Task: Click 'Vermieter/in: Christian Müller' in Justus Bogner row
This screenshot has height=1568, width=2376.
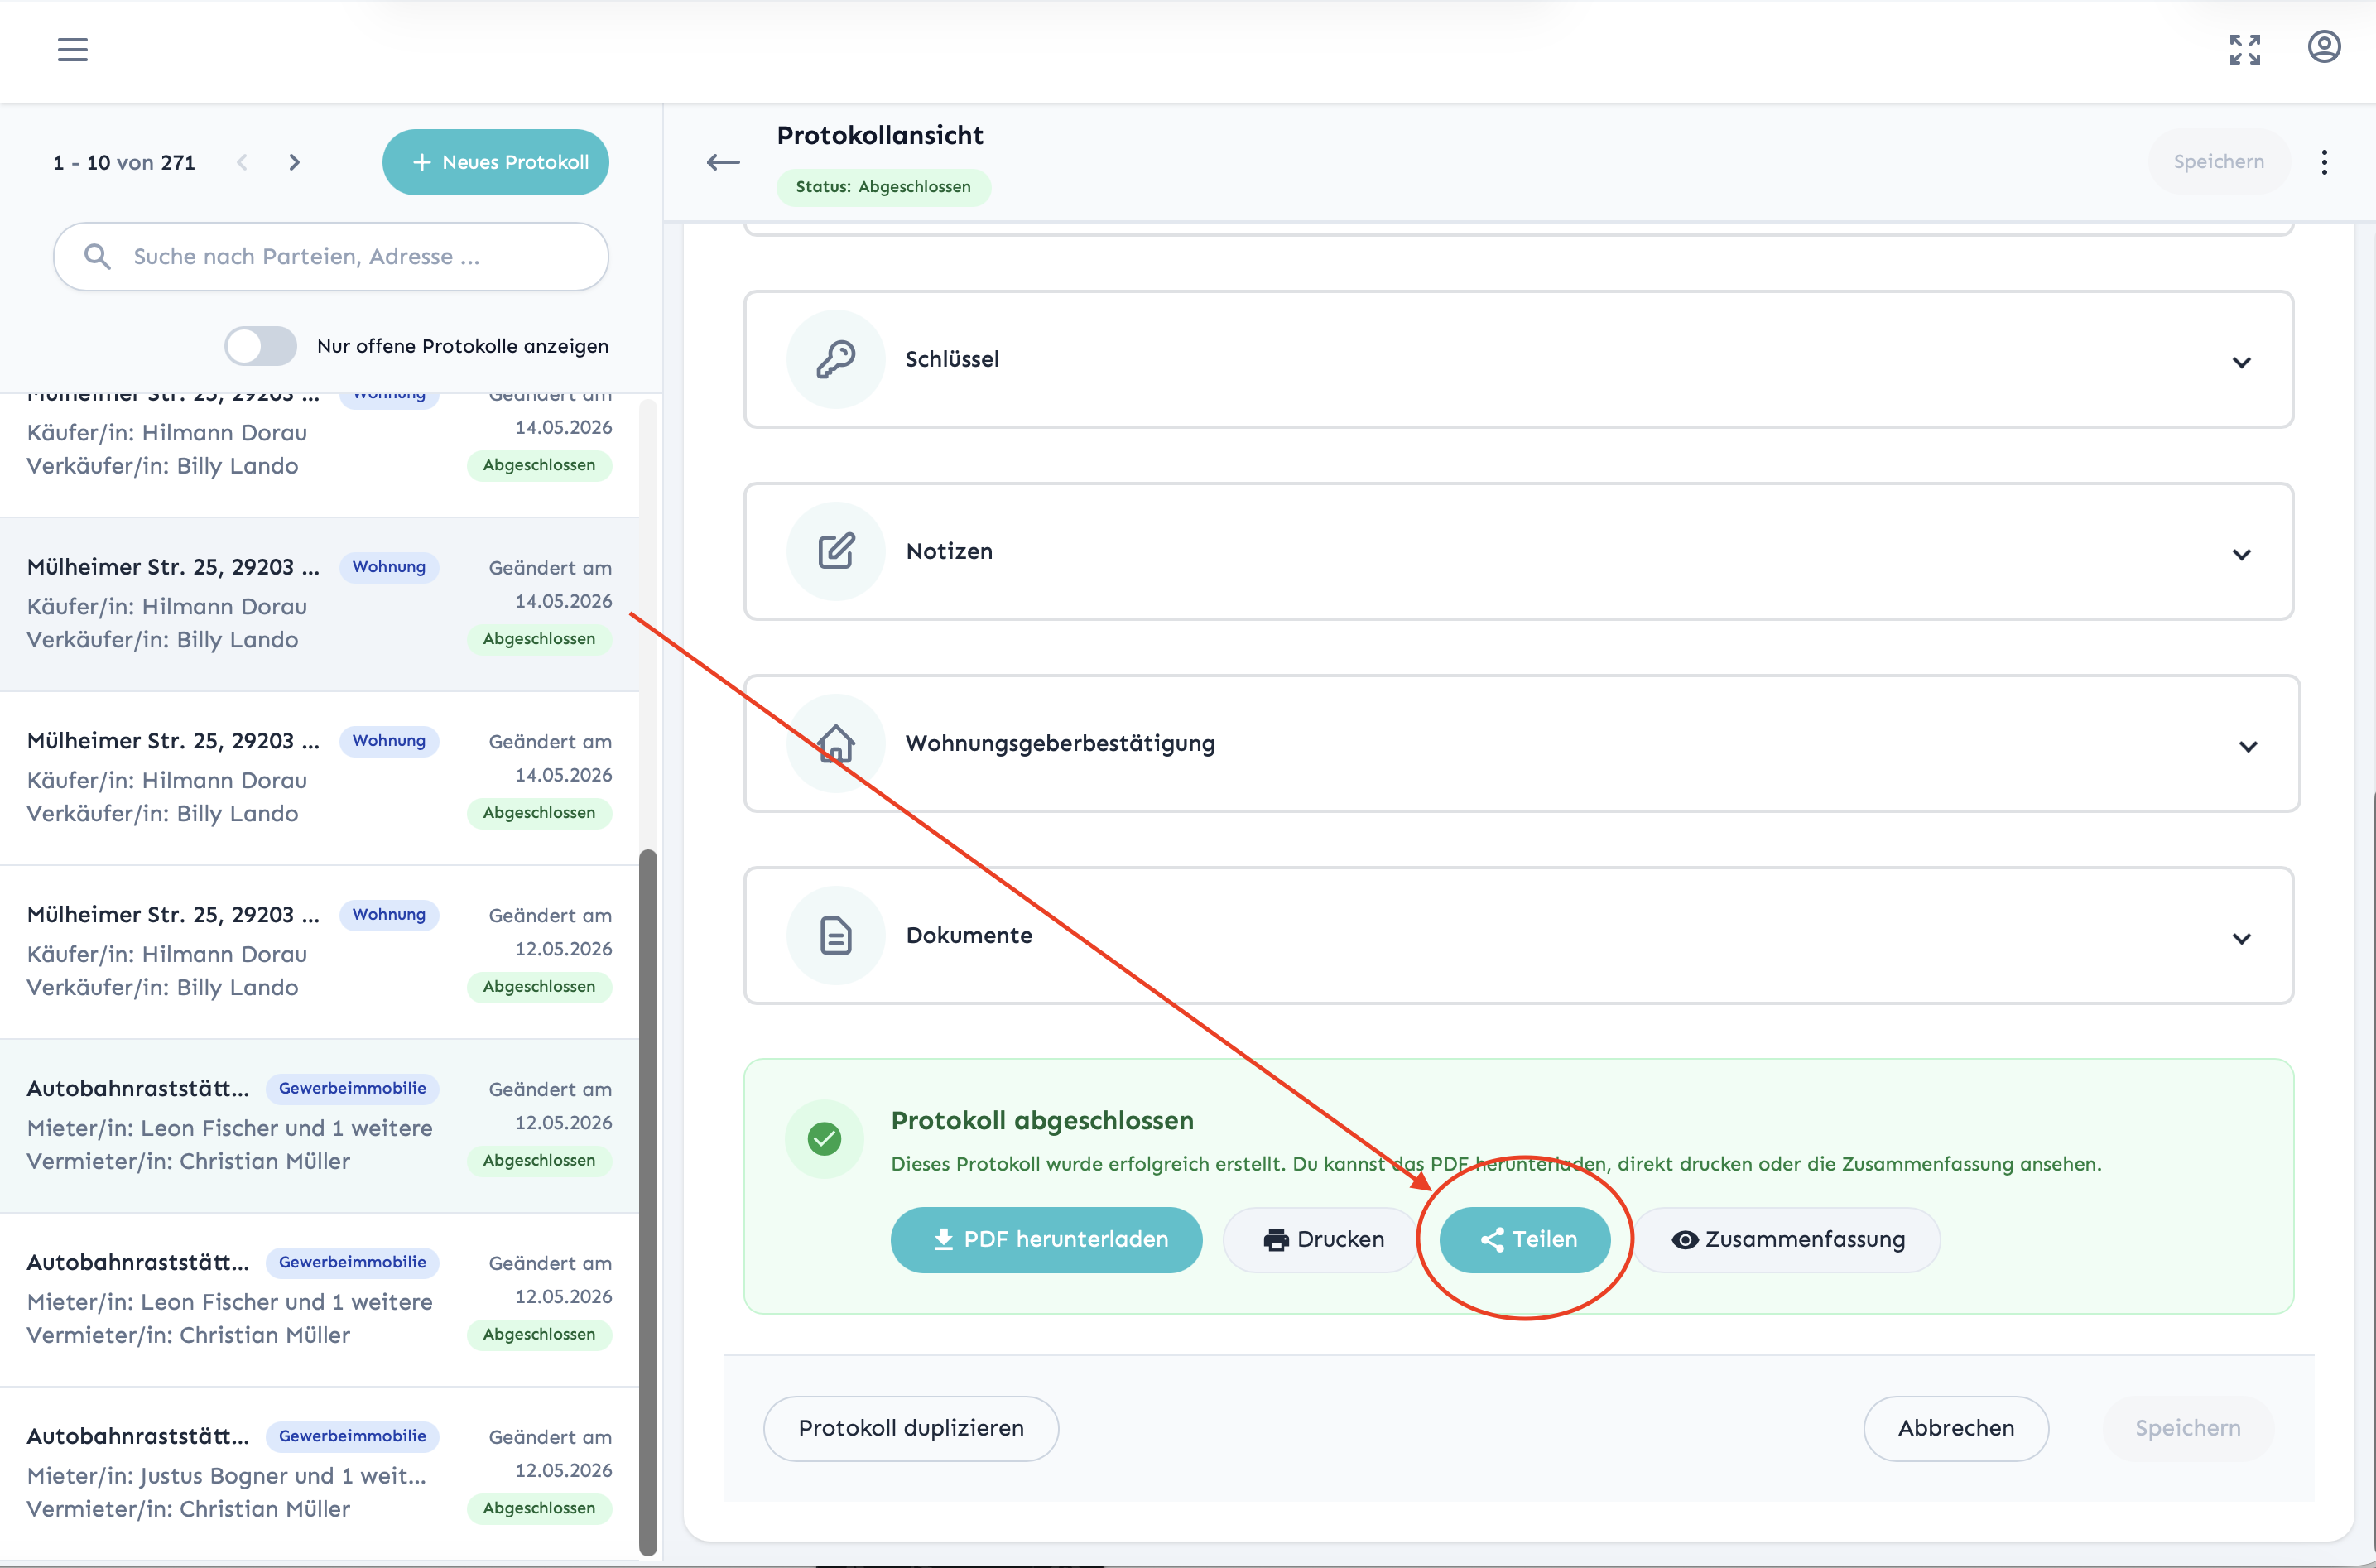Action: pyautogui.click(x=188, y=1509)
